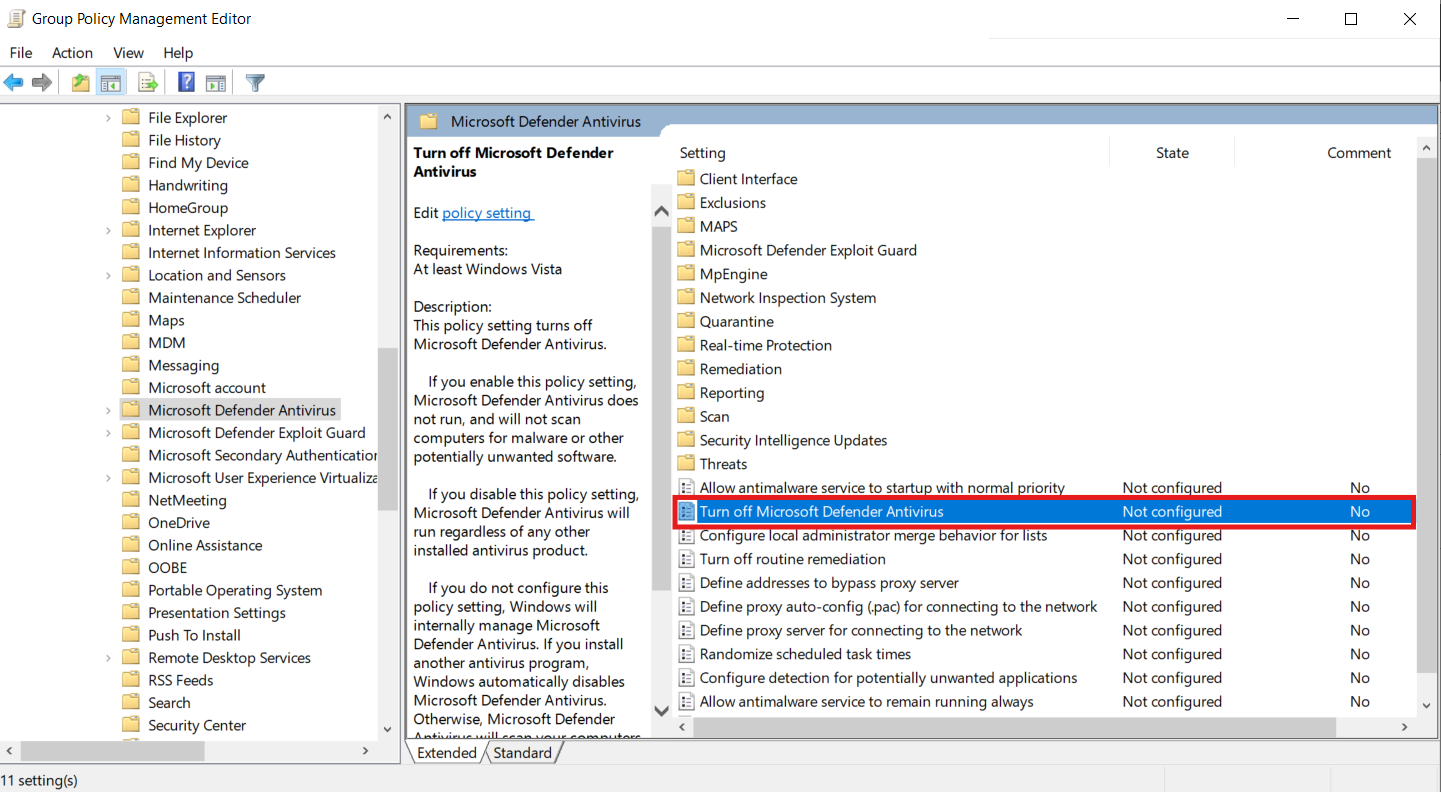Expand the Internet Explorer tree node
The height and width of the screenshot is (792, 1441).
[109, 230]
